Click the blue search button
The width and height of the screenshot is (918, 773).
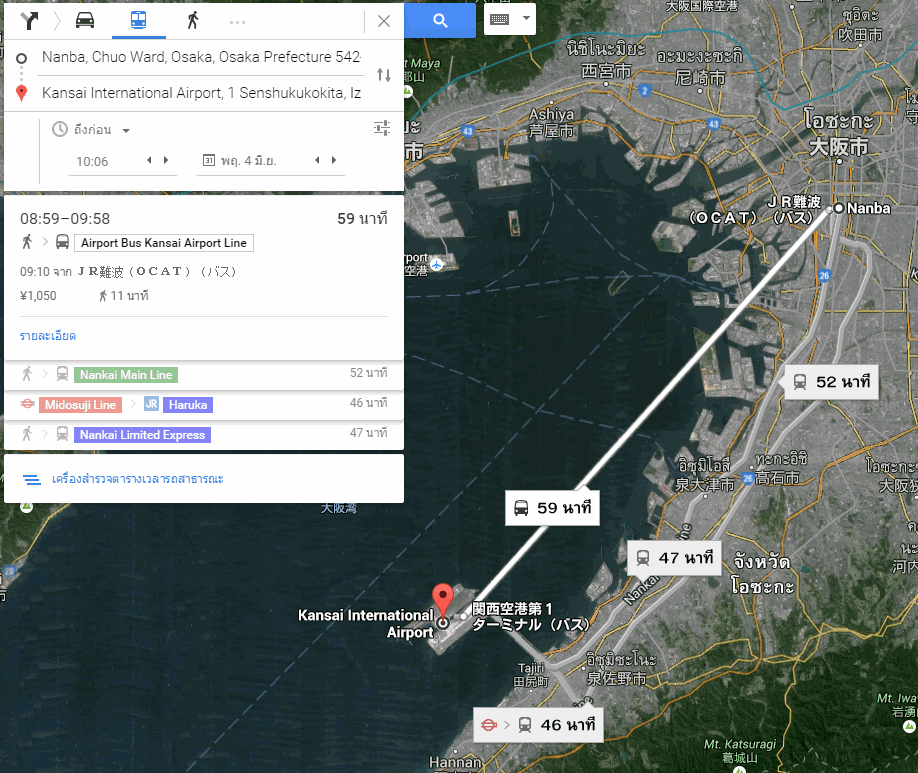coord(440,20)
